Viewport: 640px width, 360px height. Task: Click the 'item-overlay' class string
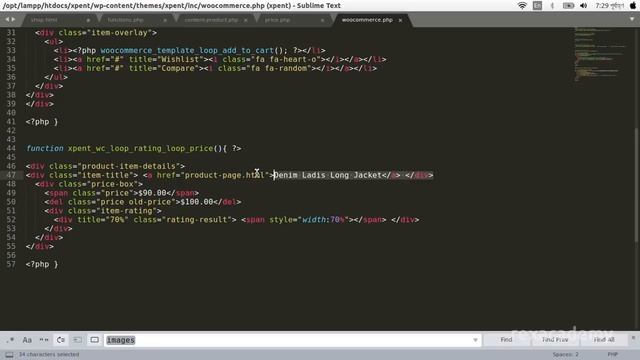[x=119, y=33]
